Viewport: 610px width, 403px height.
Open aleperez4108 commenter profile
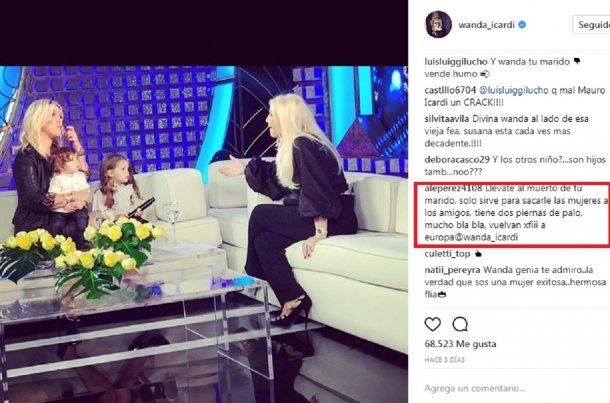tap(453, 188)
